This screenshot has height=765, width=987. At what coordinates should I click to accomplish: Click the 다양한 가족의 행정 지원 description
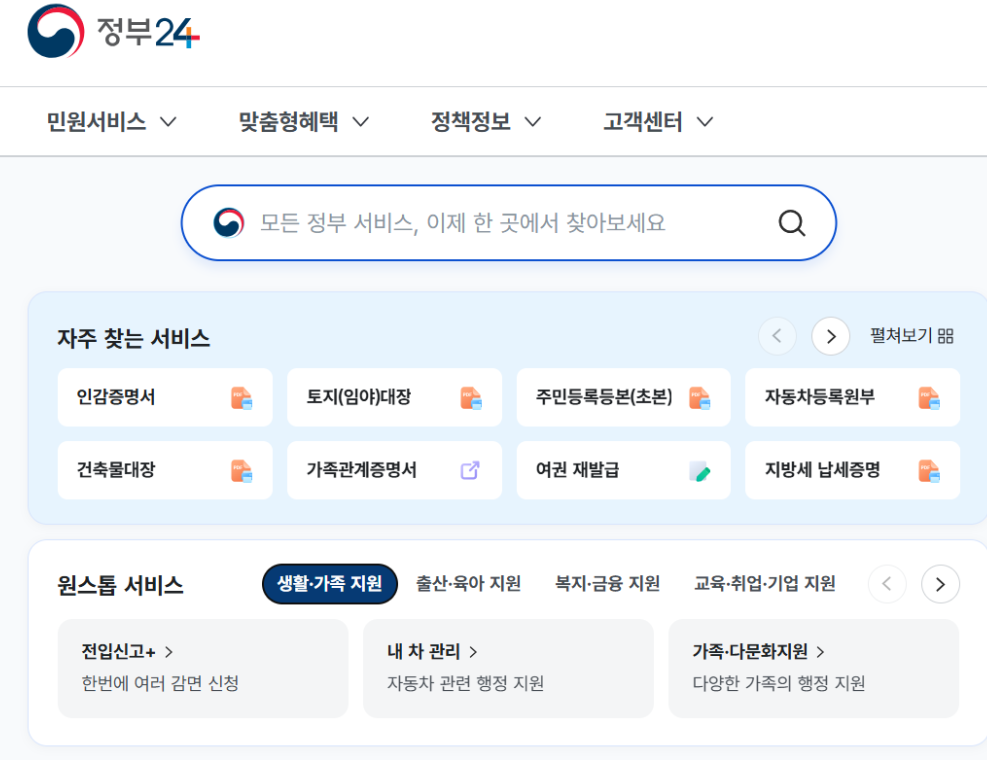[779, 684]
